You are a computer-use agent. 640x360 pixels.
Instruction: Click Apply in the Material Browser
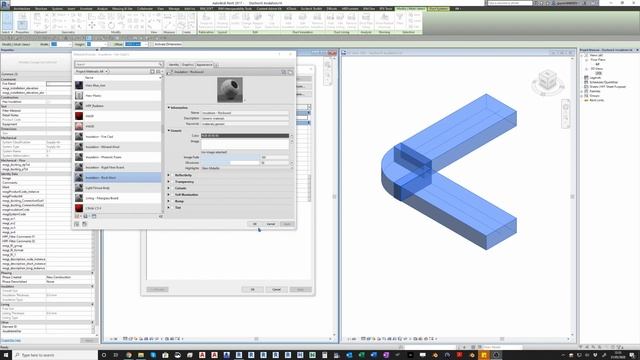click(x=287, y=224)
